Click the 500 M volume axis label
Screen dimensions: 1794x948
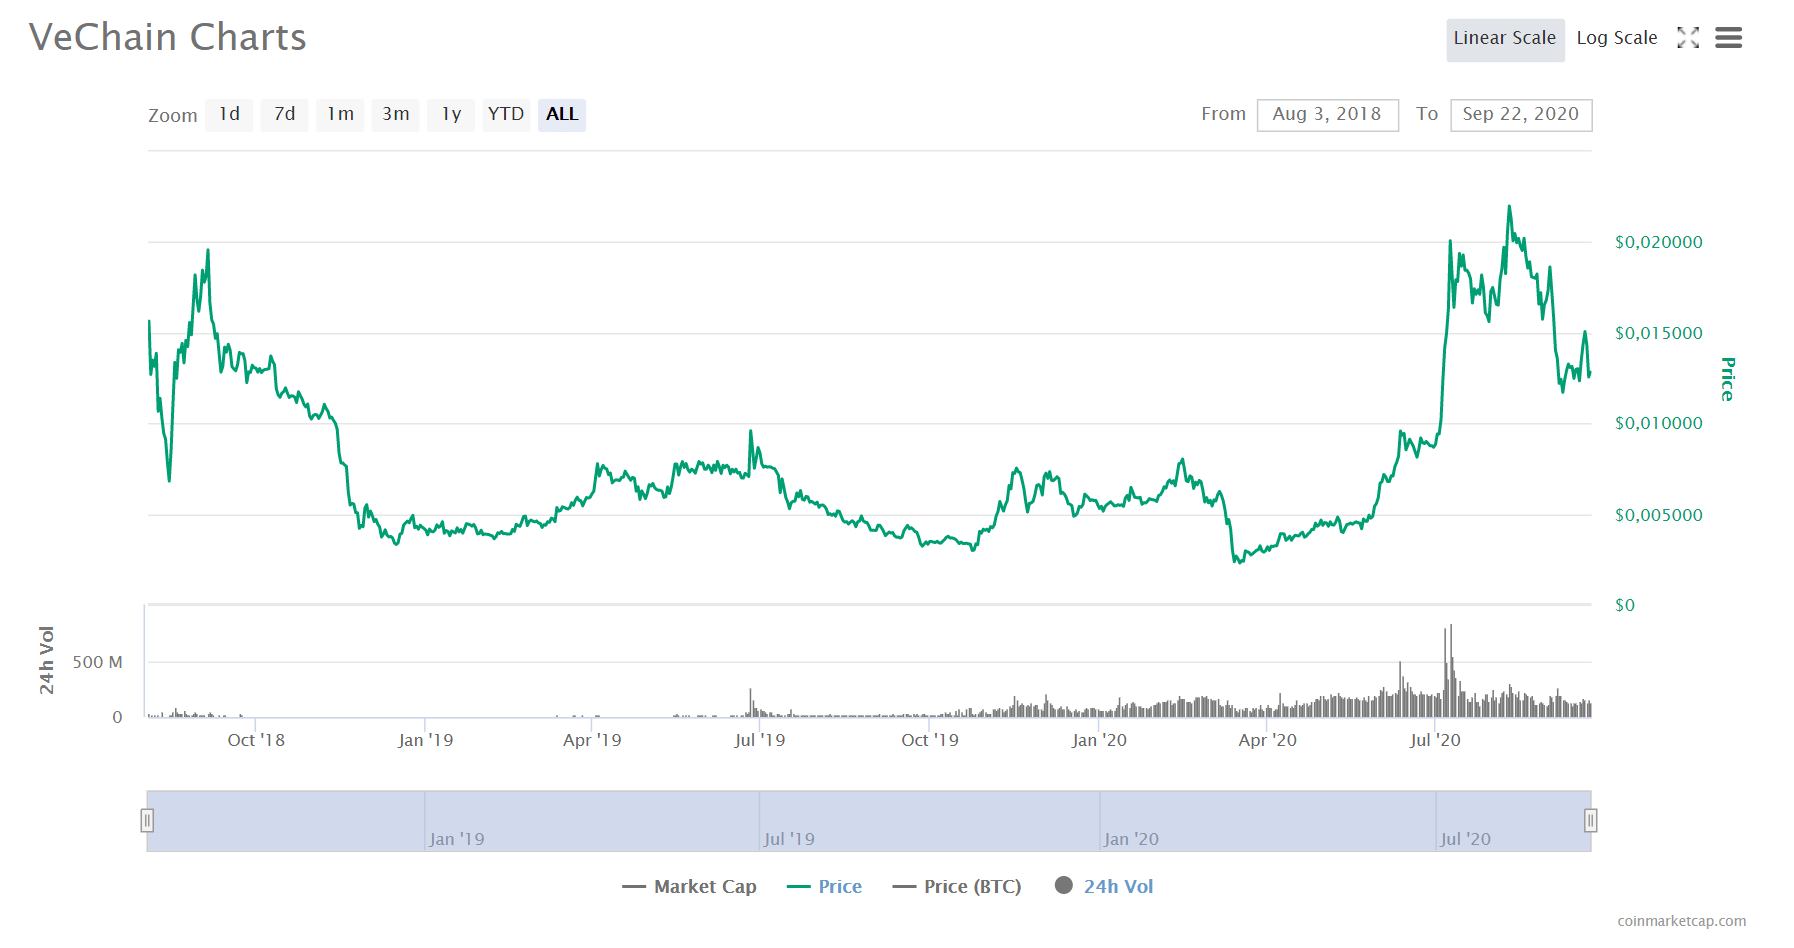coord(97,662)
